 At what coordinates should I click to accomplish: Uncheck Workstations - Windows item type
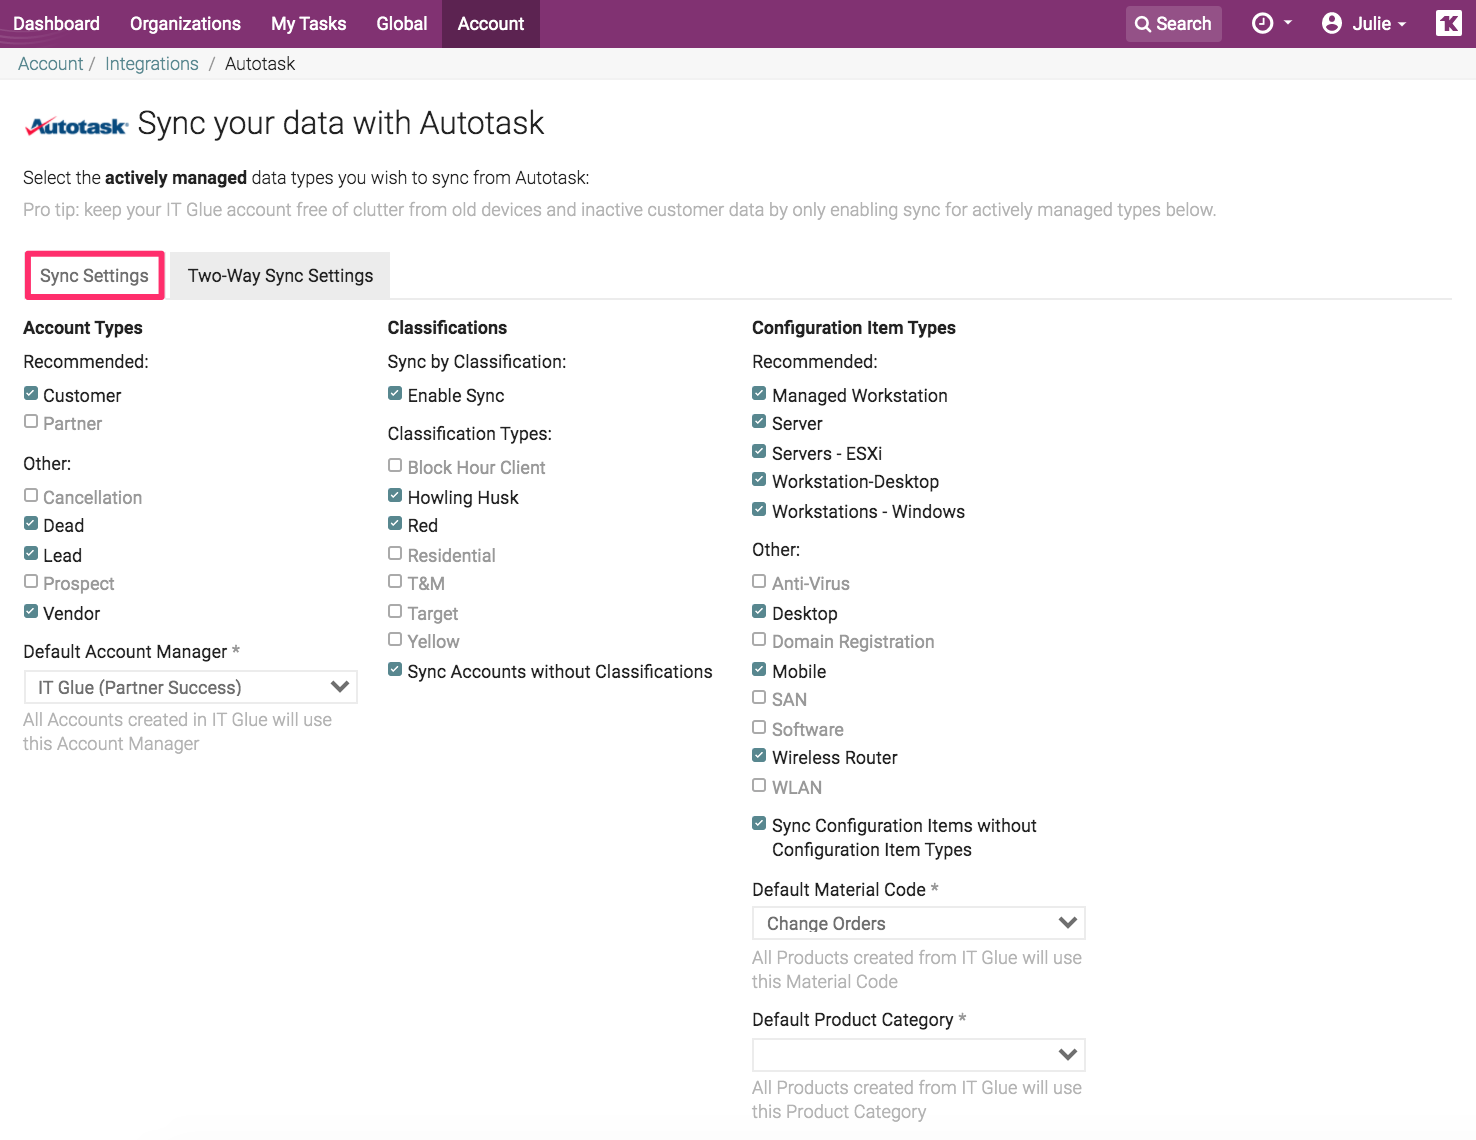[759, 510]
